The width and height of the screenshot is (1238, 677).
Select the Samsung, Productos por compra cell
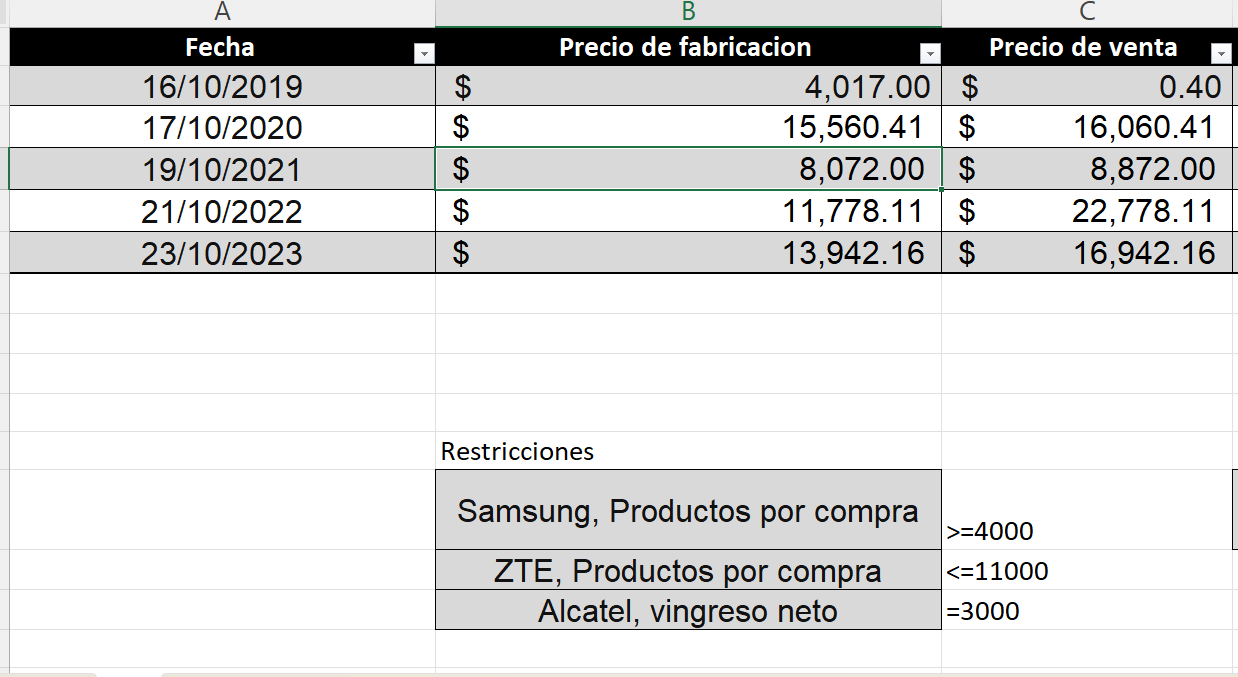(x=688, y=510)
